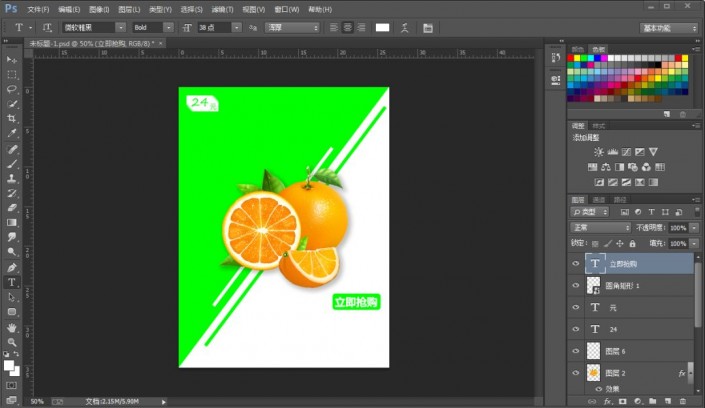This screenshot has width=705, height=408.
Task: Click the center text alignment button
Action: (347, 28)
